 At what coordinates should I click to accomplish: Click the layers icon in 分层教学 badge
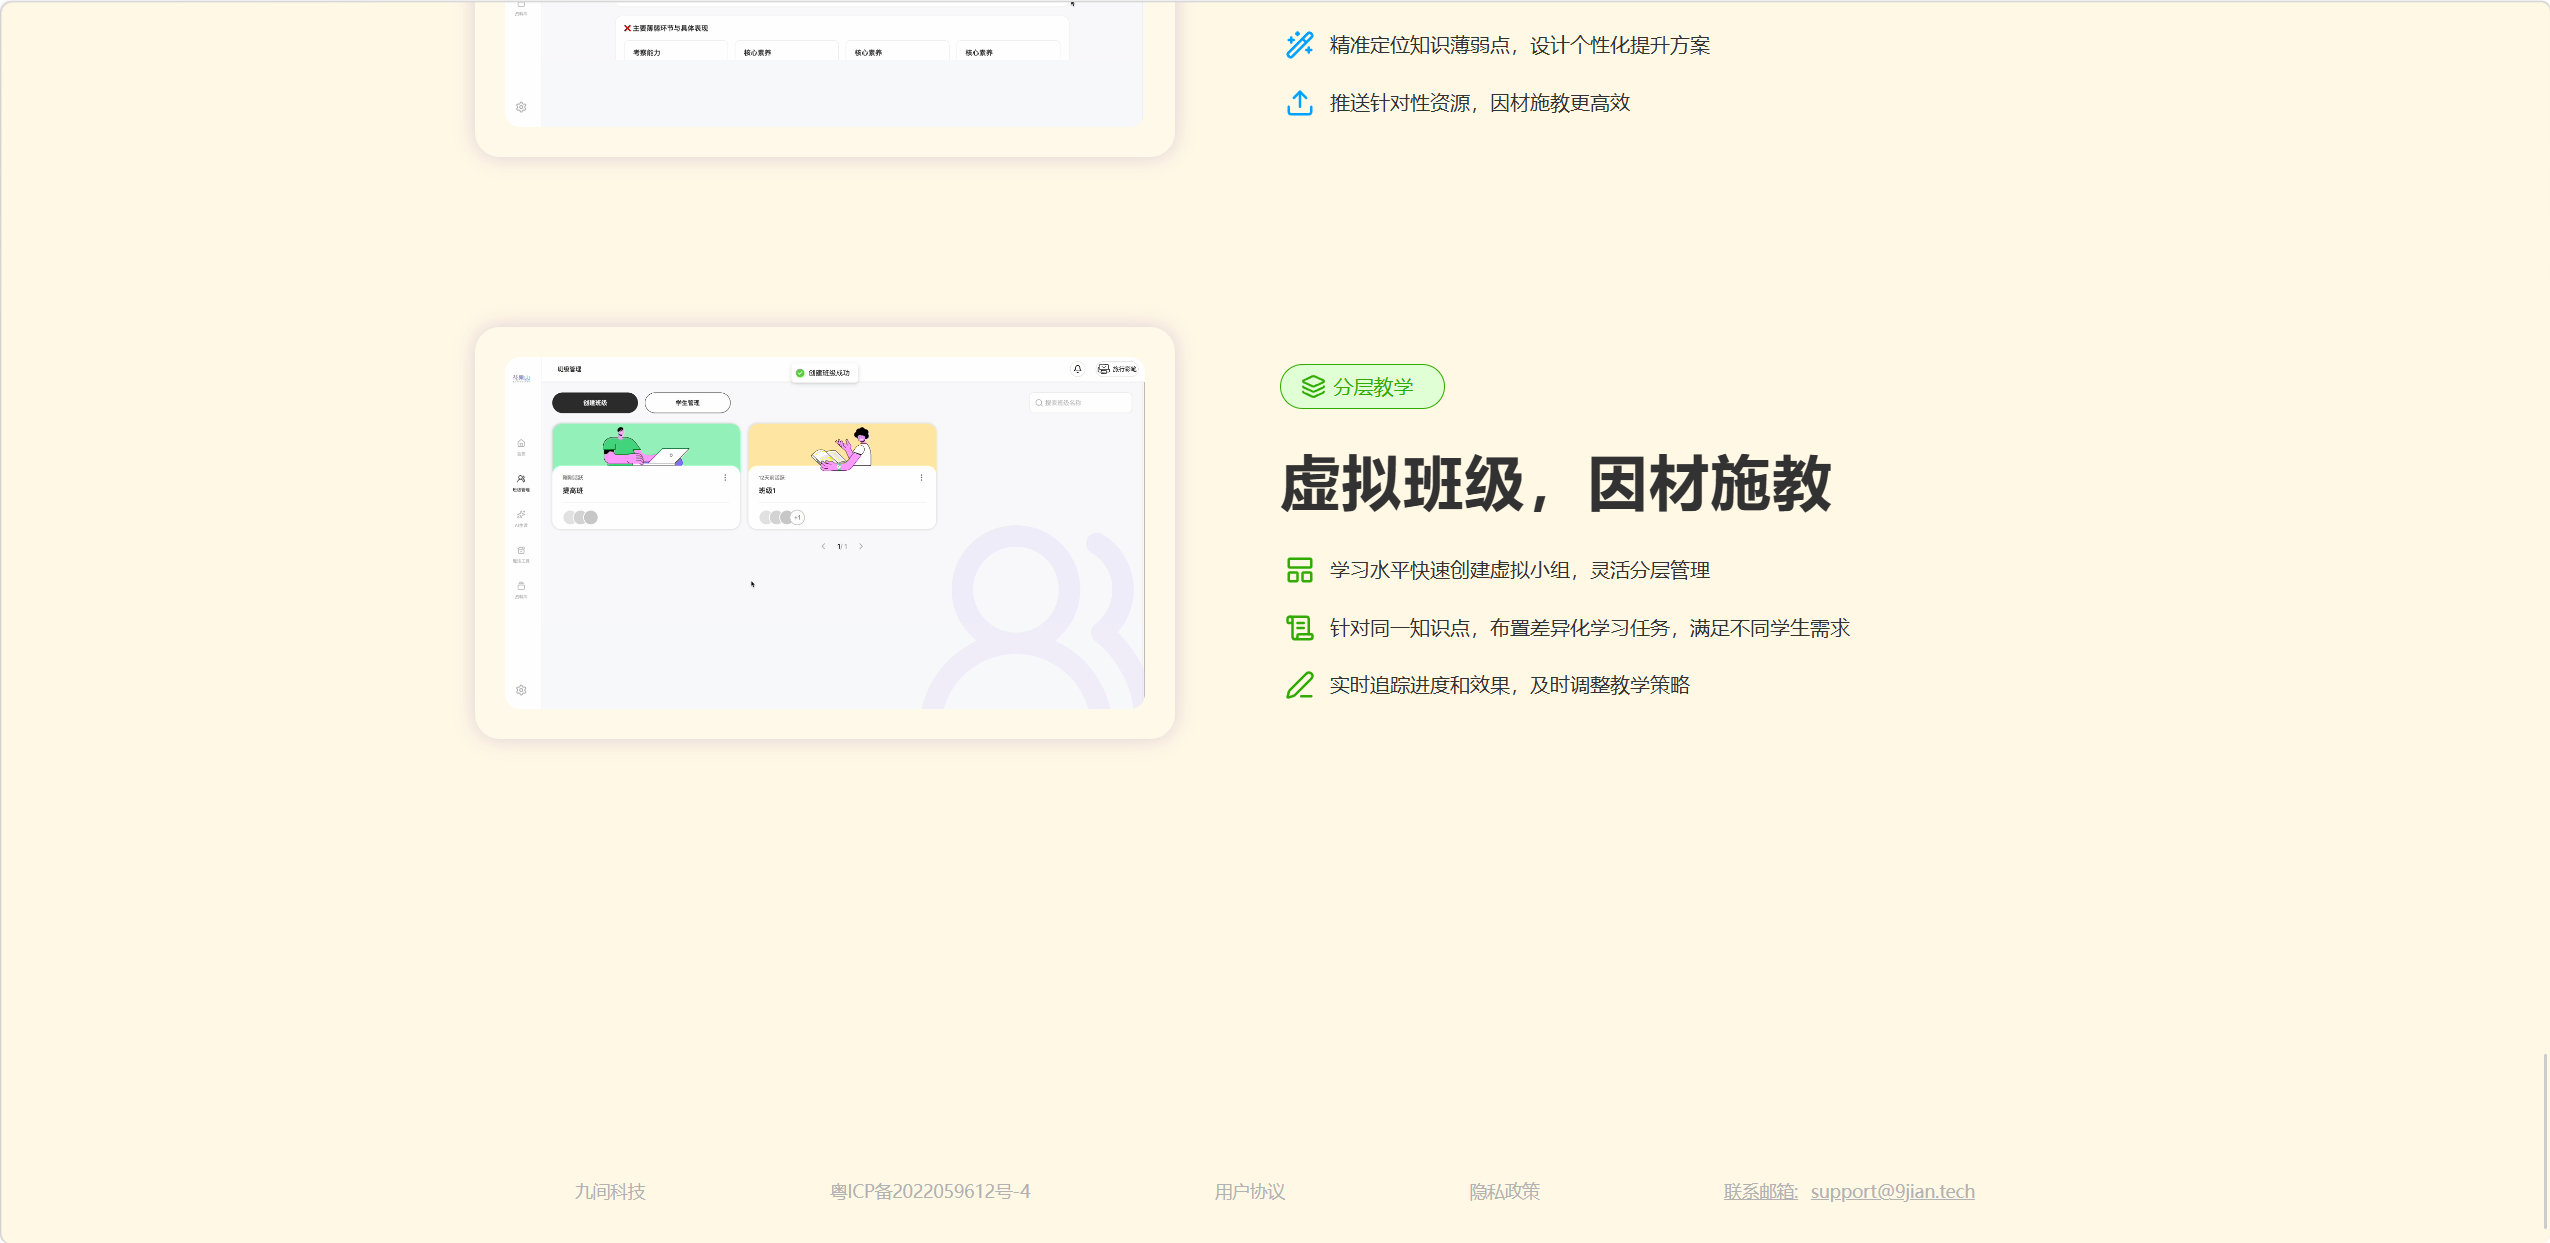click(x=1313, y=387)
